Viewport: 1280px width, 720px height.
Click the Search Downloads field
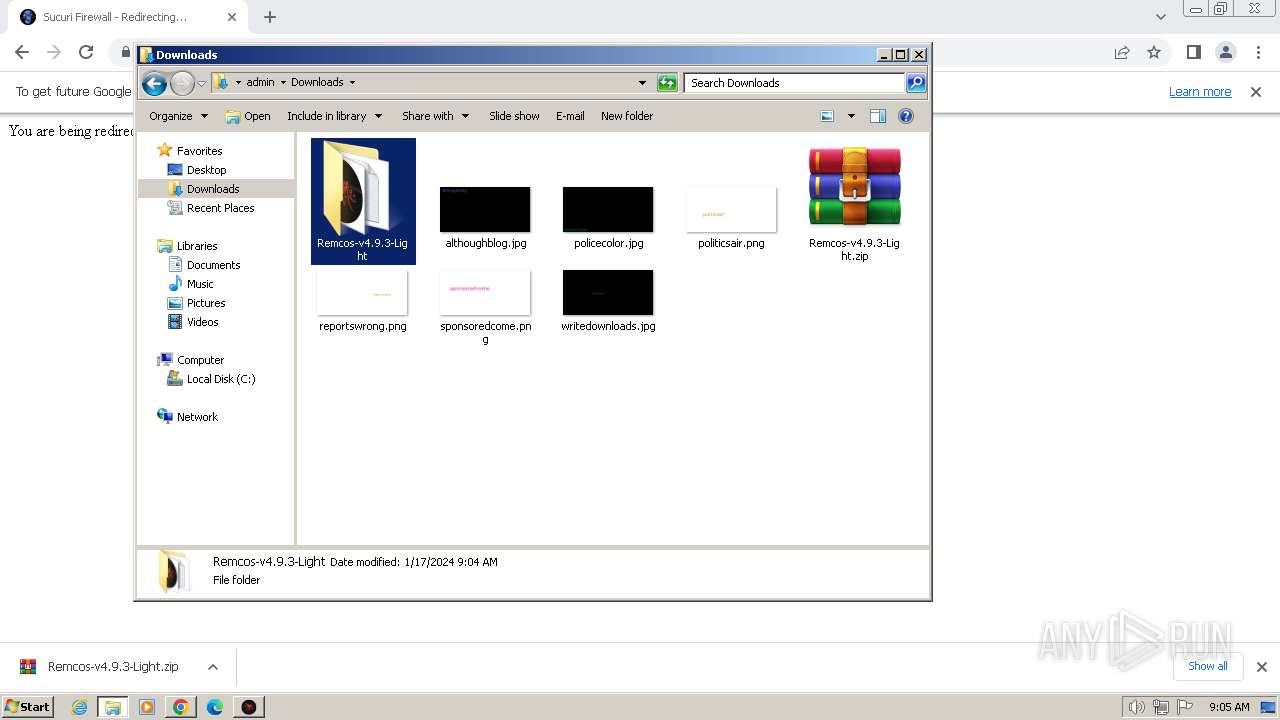795,83
